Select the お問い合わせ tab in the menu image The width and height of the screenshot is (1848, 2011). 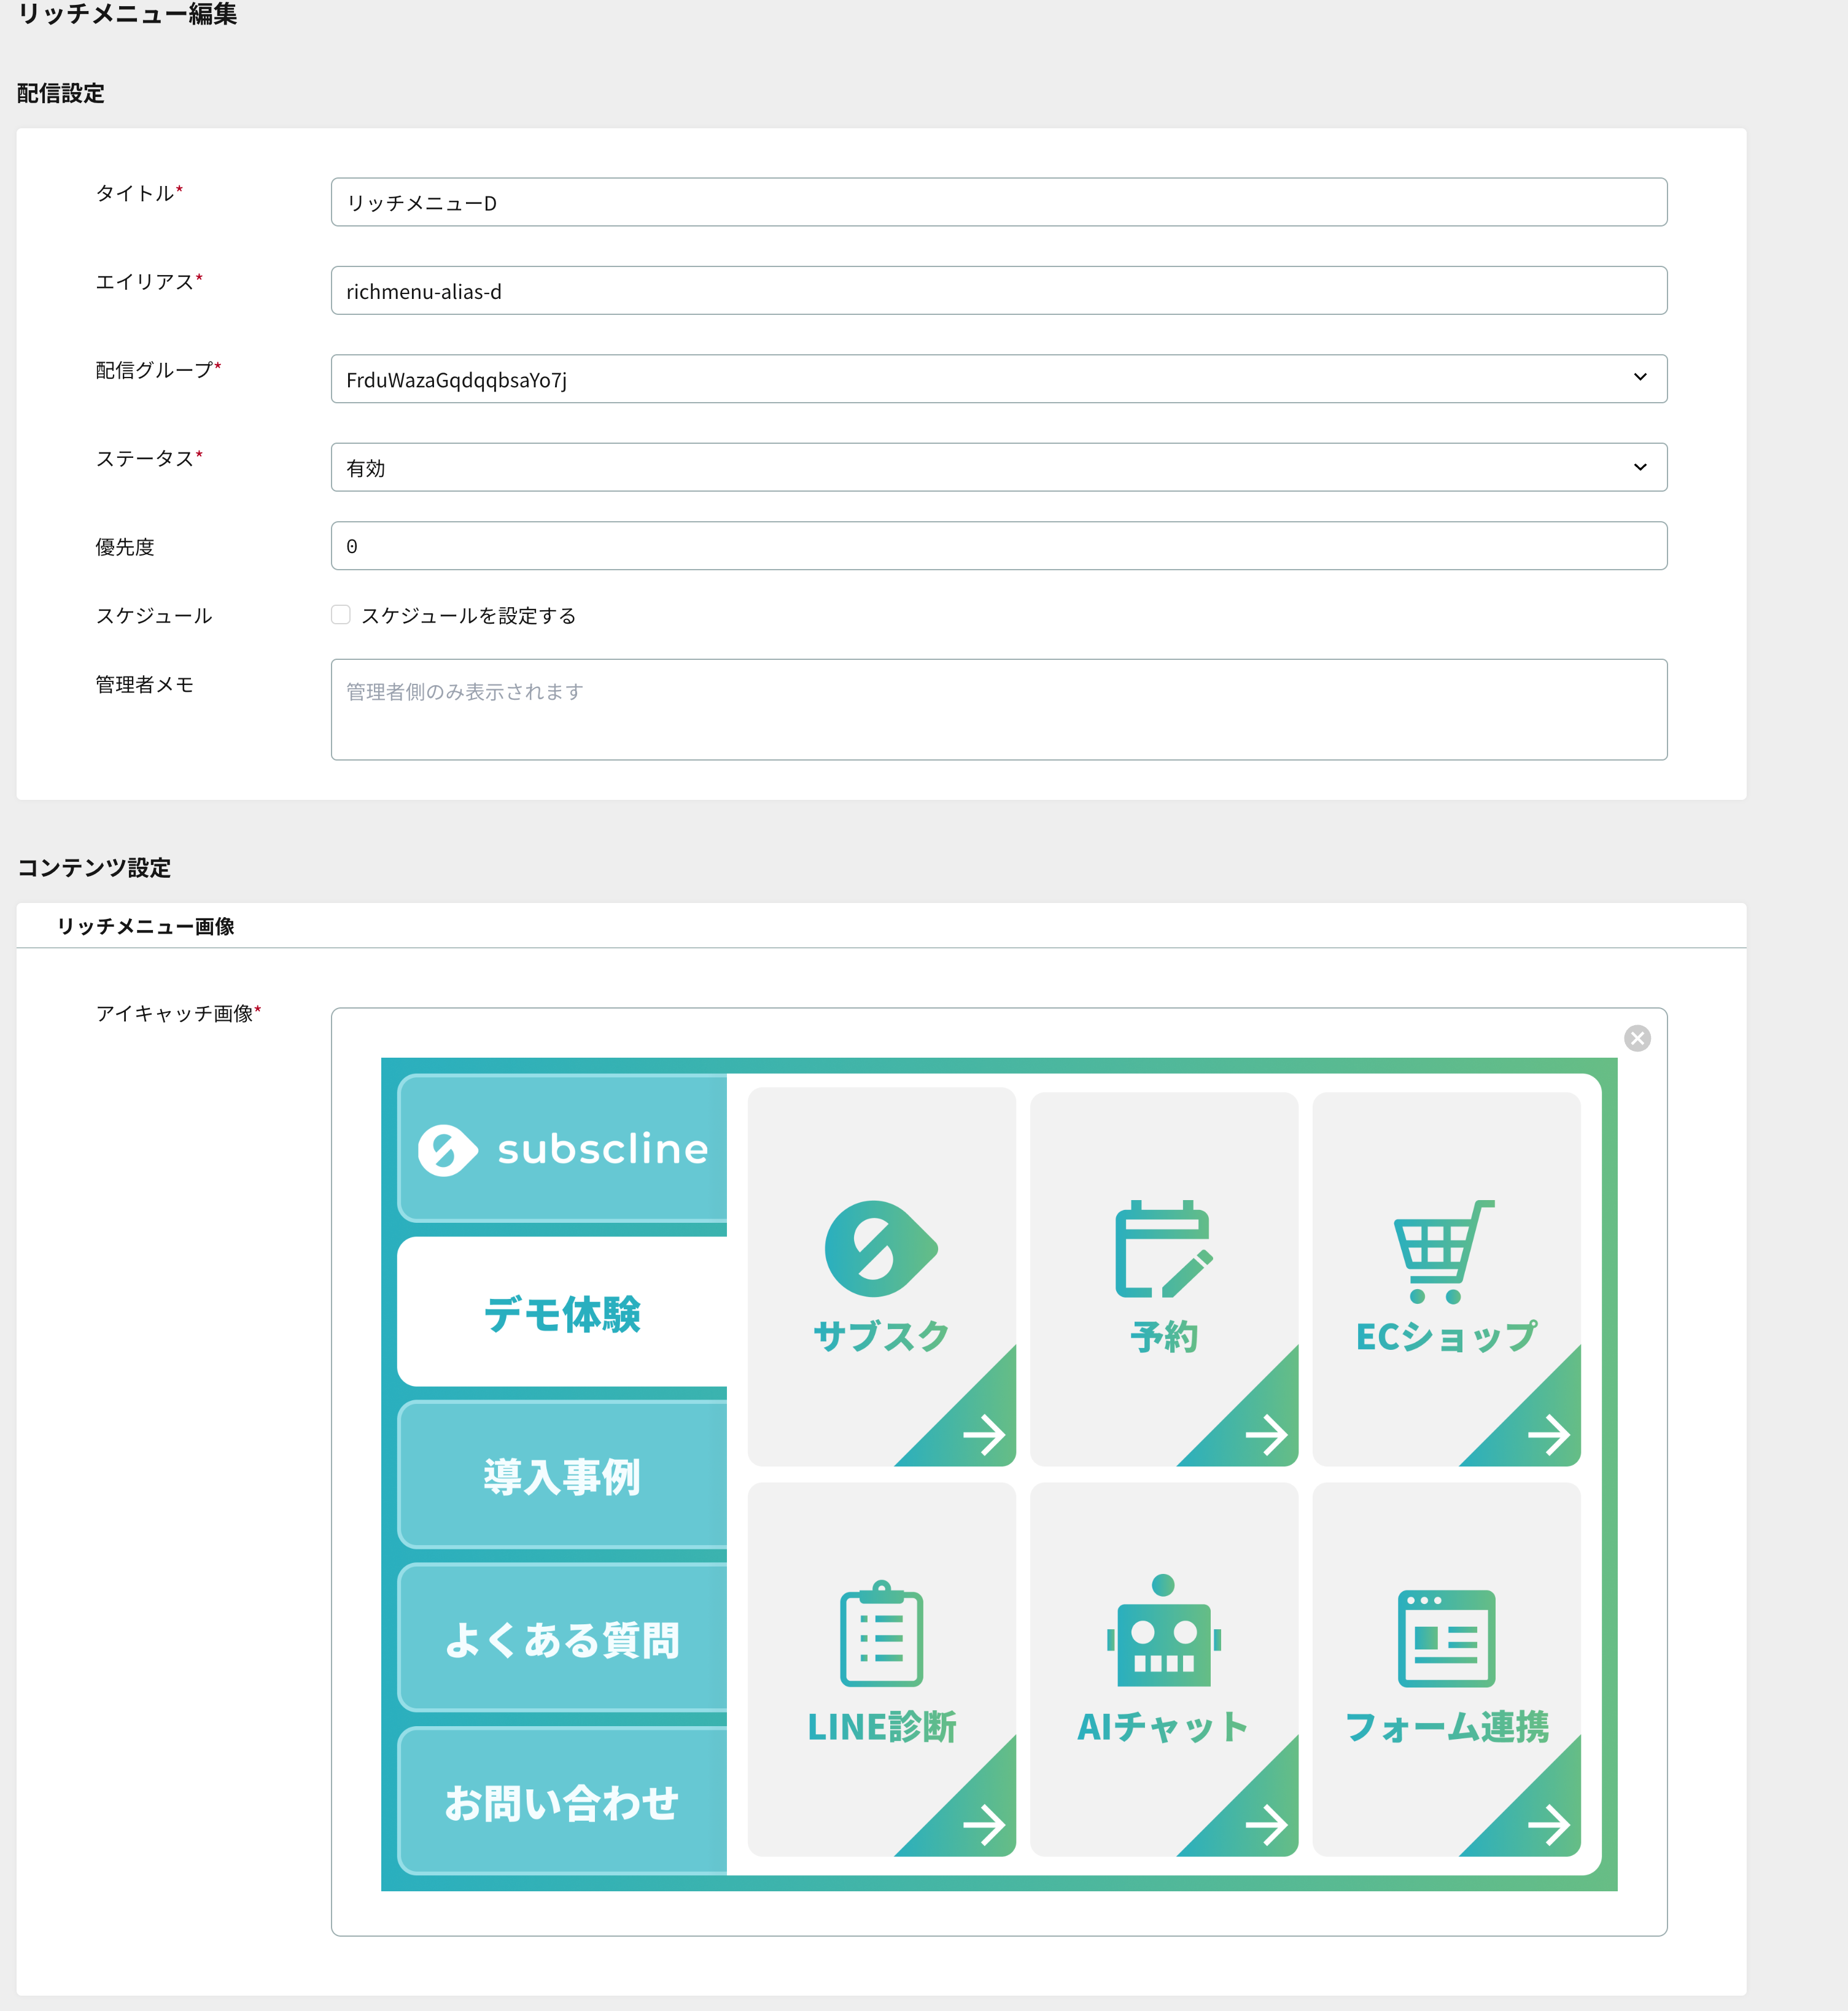[562, 1801]
